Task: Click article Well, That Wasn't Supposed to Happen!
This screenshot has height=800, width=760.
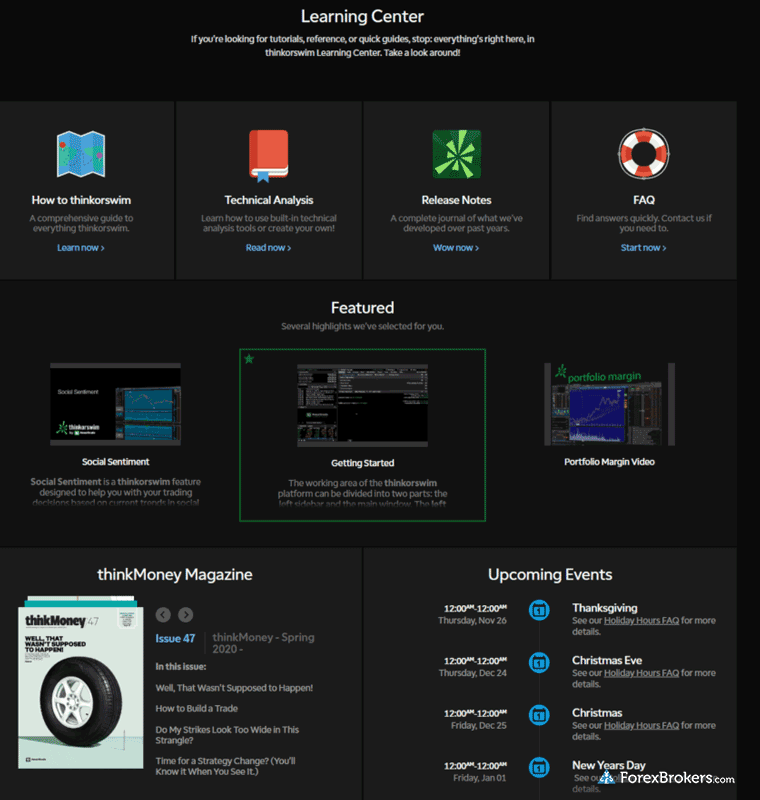Action: pos(234,688)
